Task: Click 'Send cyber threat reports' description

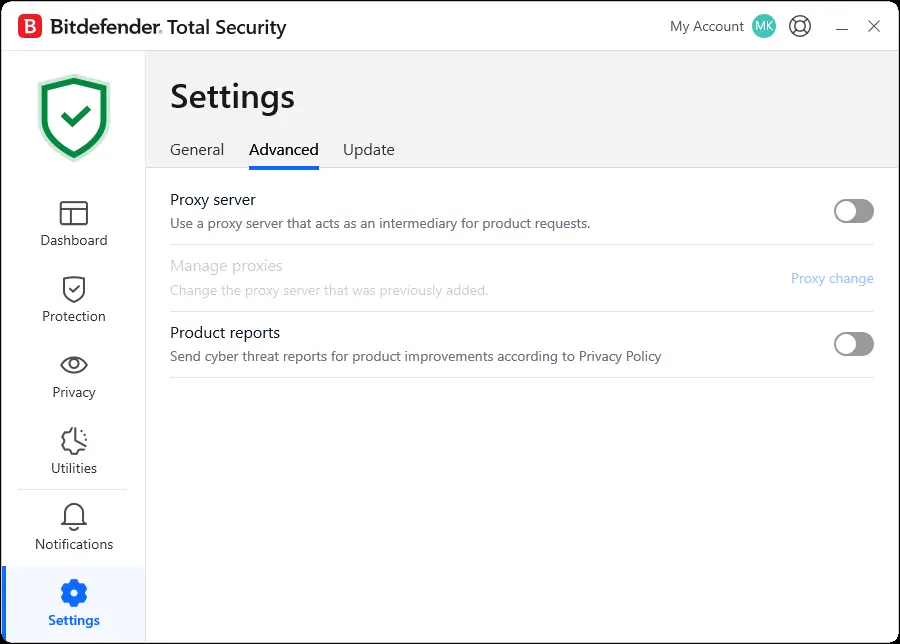Action: pyautogui.click(x=416, y=356)
